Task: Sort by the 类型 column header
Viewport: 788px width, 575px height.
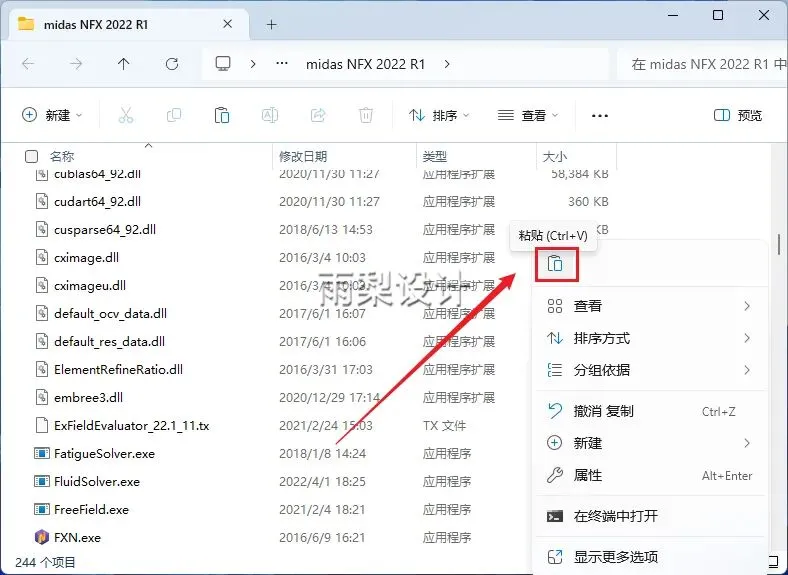Action: (435, 156)
